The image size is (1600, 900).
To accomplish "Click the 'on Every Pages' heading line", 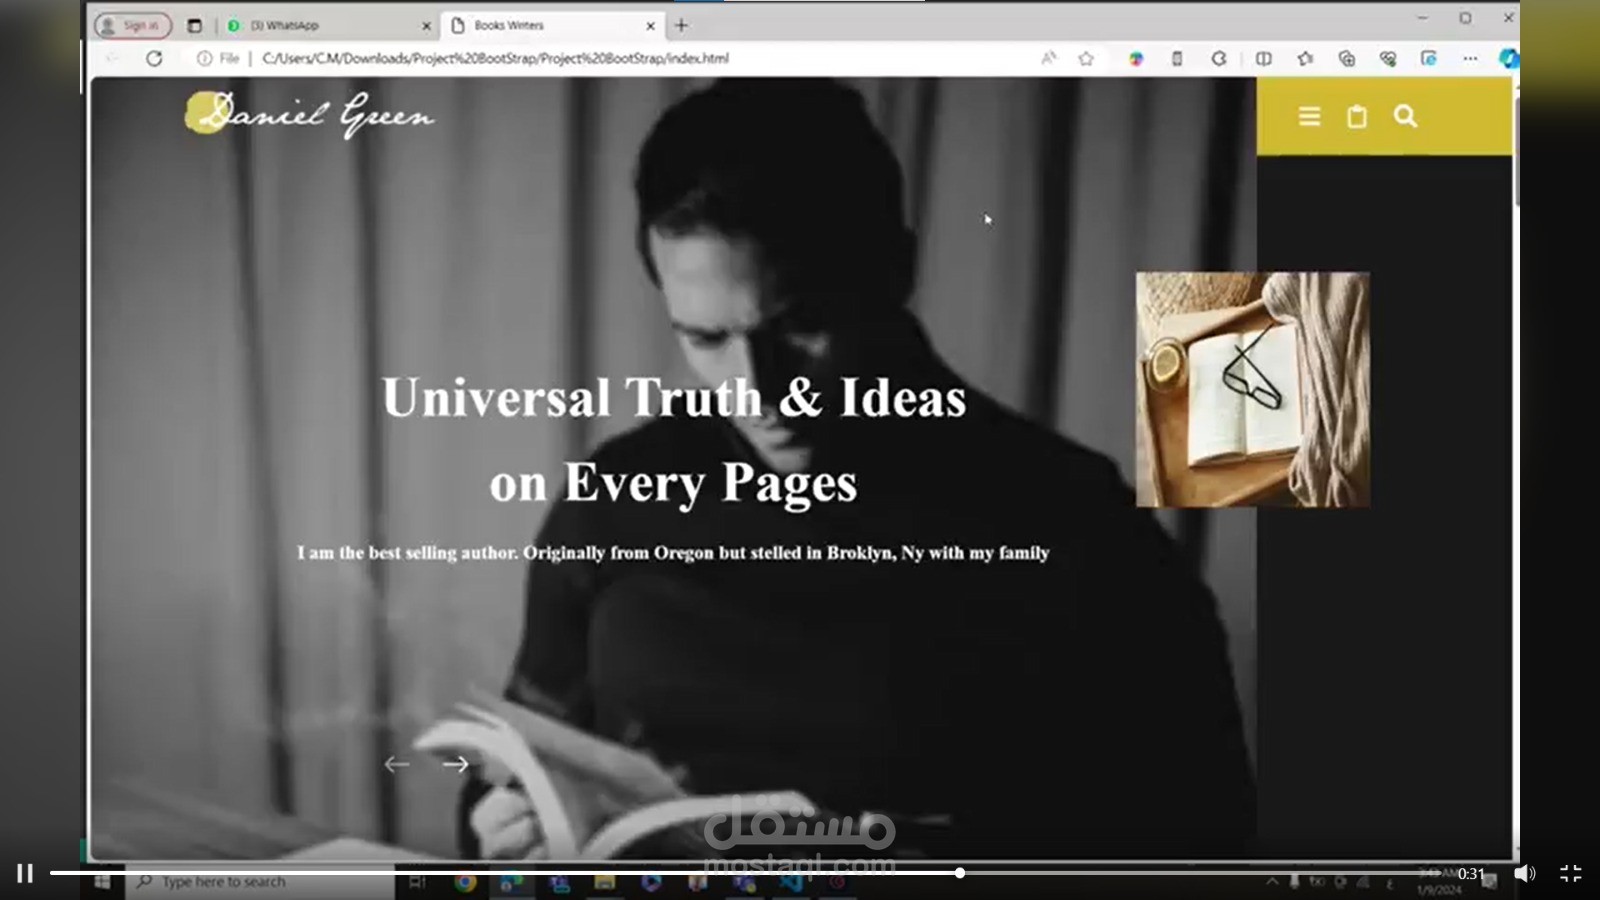I will (x=673, y=483).
